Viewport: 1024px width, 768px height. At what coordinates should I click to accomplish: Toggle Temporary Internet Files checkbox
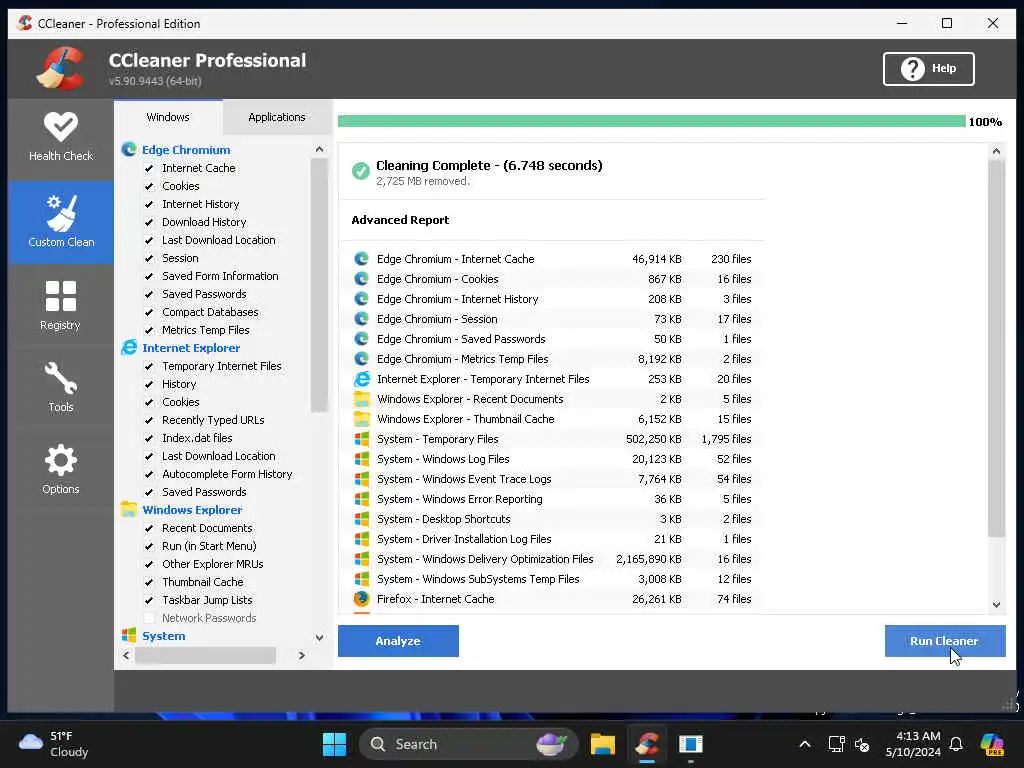coord(149,366)
